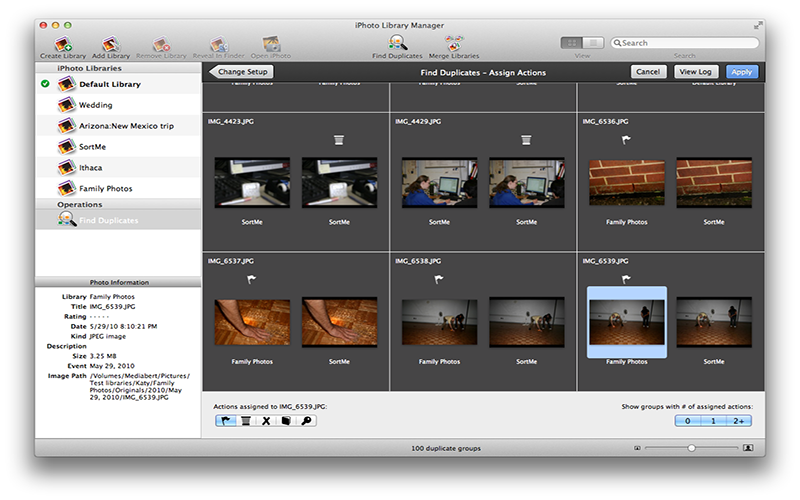Screen dimensions: 800x500
Task: Select Find Duplicates under Operations
Action: (118, 220)
